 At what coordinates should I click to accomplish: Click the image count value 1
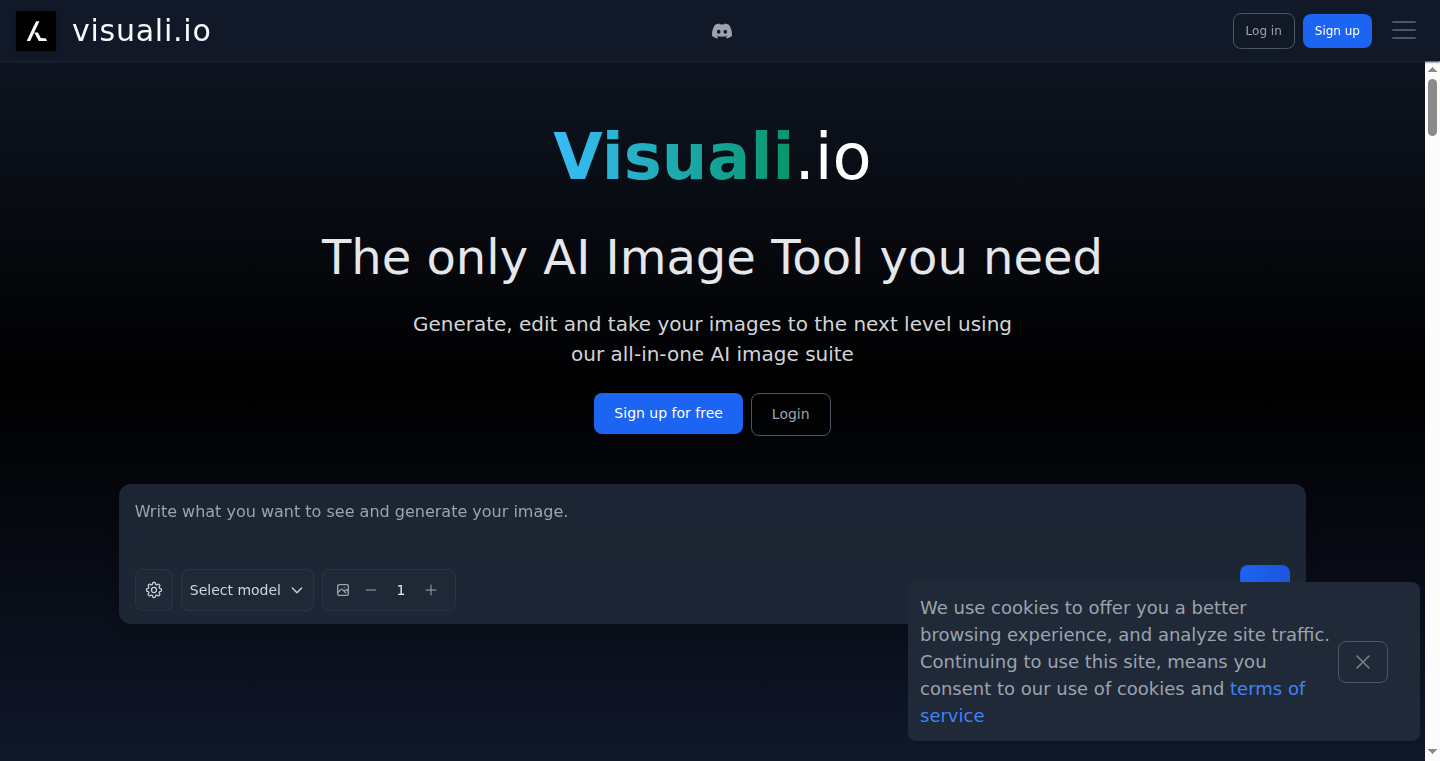[401, 590]
